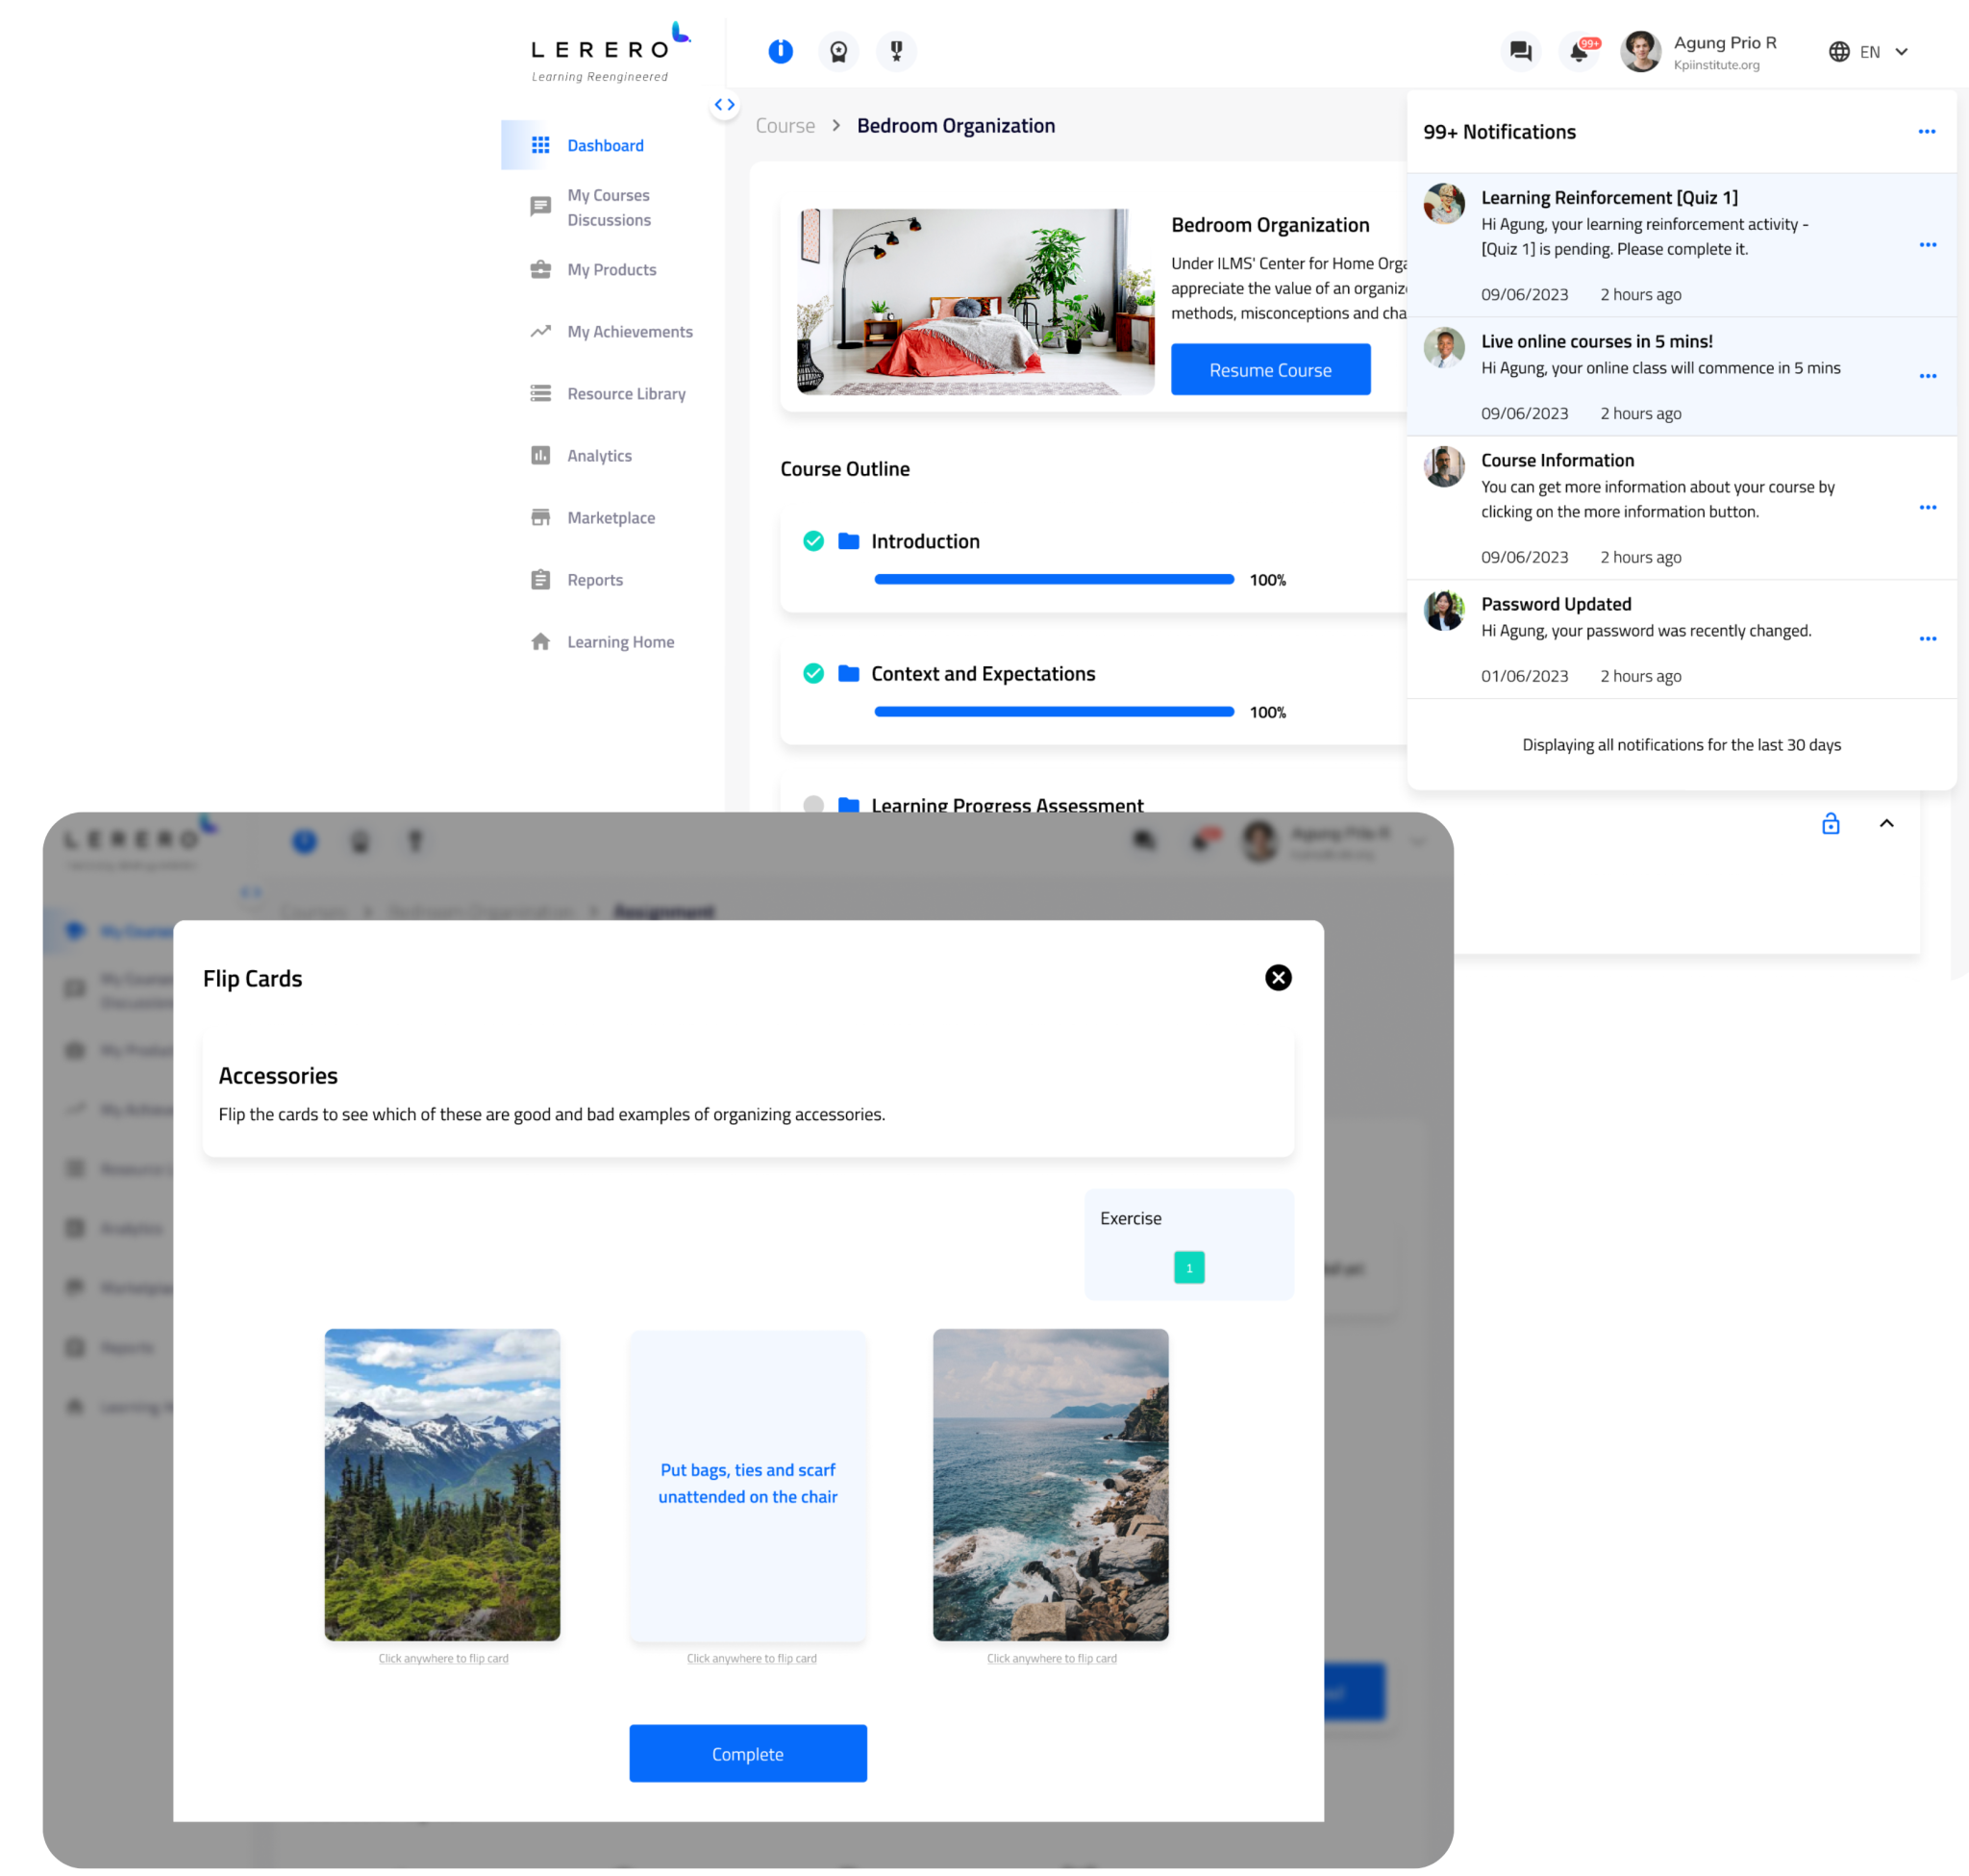This screenshot has height=1876, width=1969.
Task: Open the chat messages icon
Action: point(1520,51)
